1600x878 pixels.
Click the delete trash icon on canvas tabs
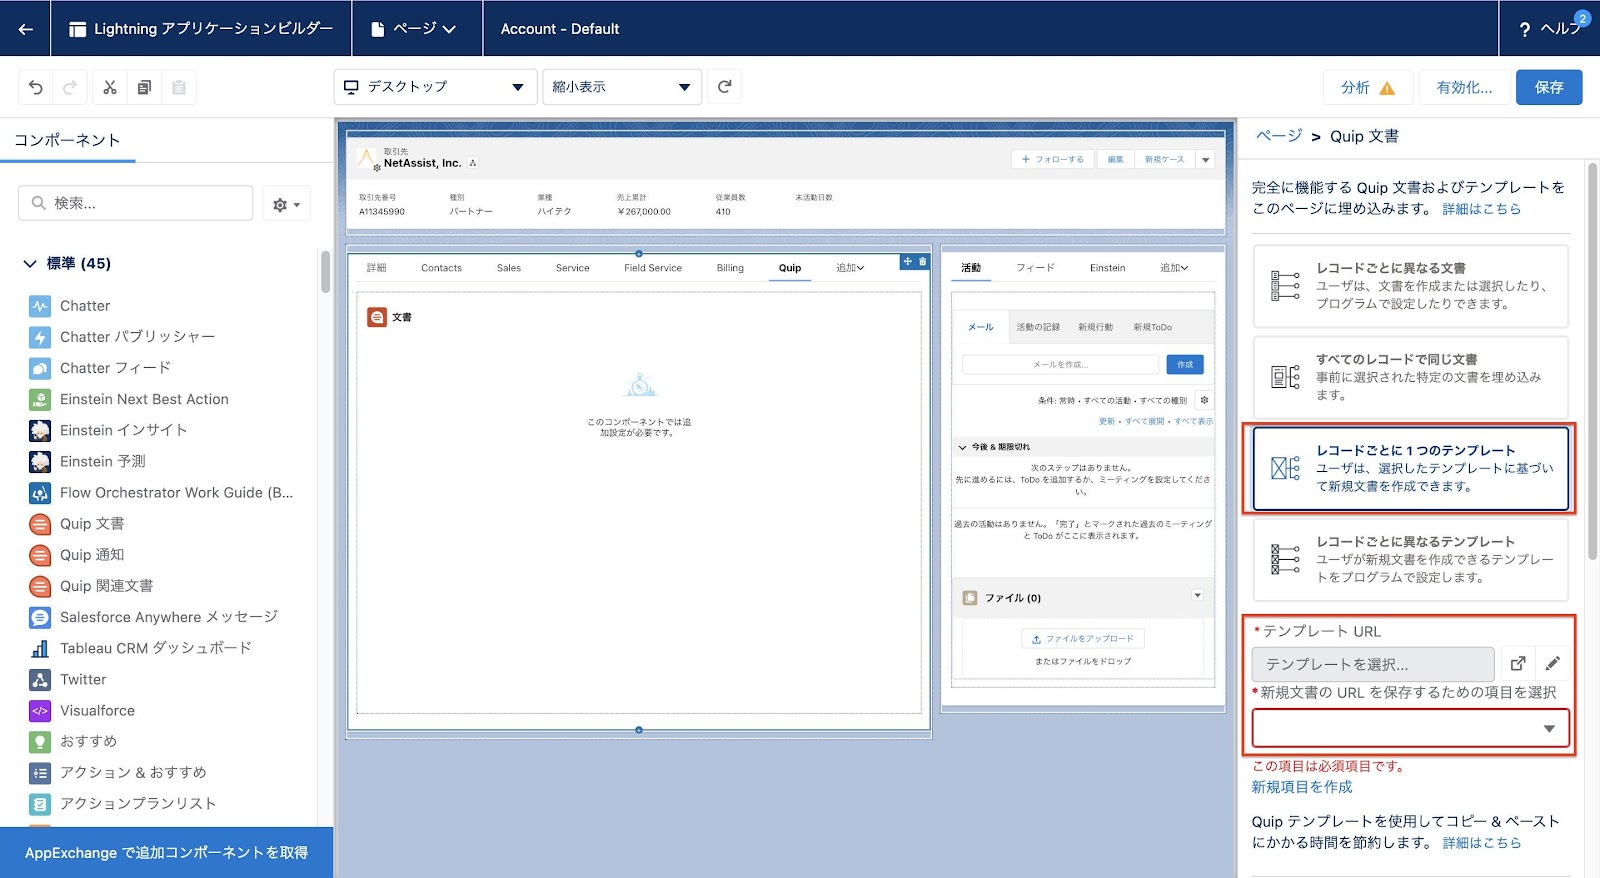pyautogui.click(x=923, y=262)
